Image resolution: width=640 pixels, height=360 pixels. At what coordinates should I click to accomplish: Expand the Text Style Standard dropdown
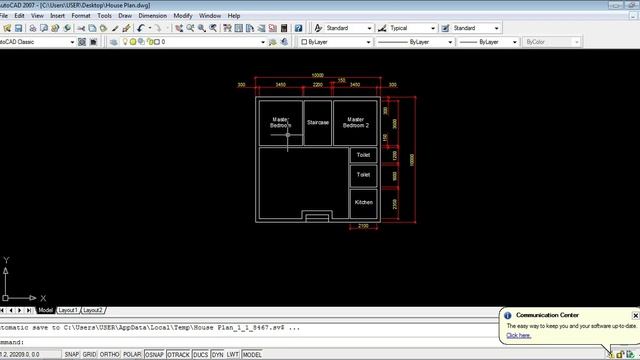[369, 28]
